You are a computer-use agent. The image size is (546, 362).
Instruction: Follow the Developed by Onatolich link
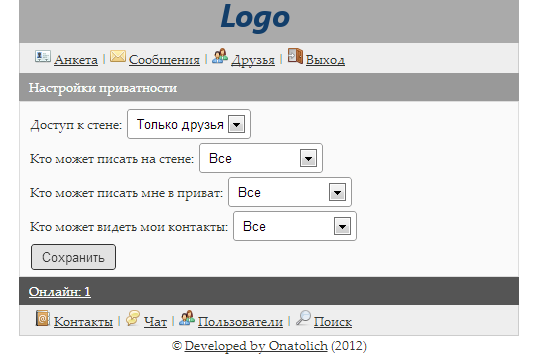pos(256,346)
